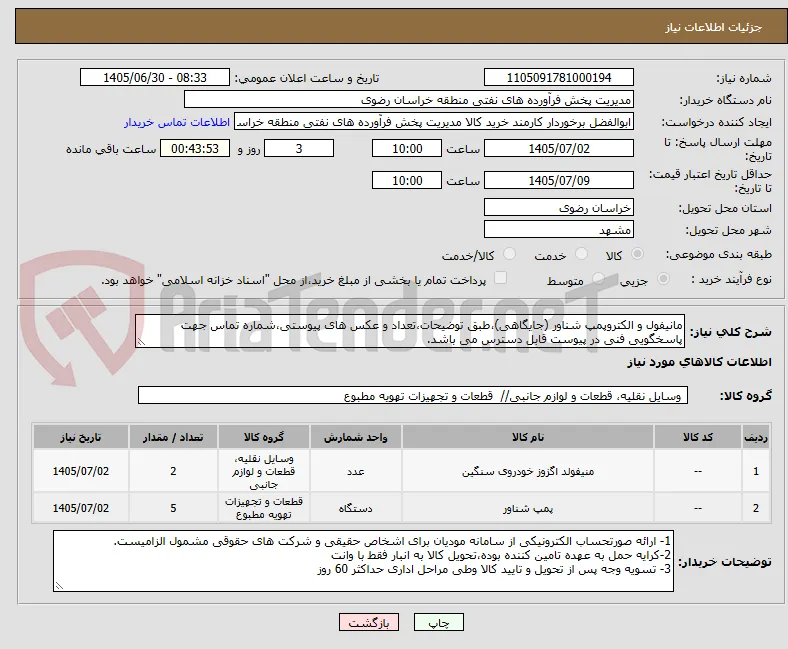Toggle the اسناد خزانه اسلامی payment checkbox
The width and height of the screenshot is (788, 649).
501,278
